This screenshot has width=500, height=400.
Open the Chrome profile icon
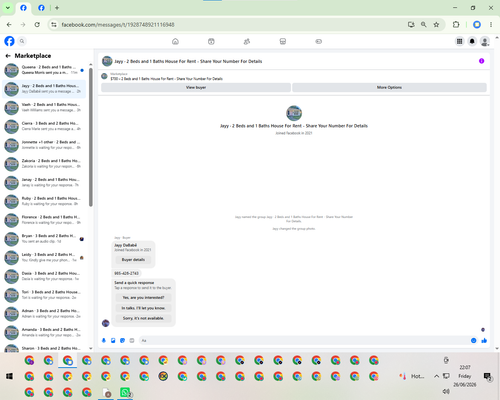(x=477, y=24)
